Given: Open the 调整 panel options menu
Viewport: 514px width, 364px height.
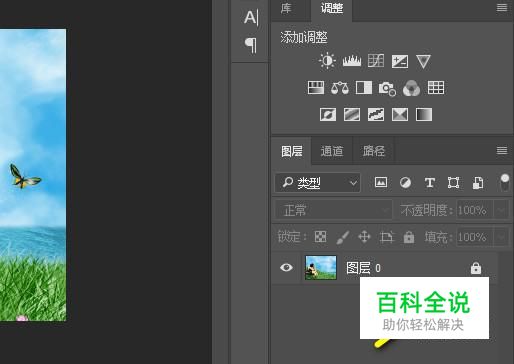Looking at the screenshot, I should [x=502, y=7].
